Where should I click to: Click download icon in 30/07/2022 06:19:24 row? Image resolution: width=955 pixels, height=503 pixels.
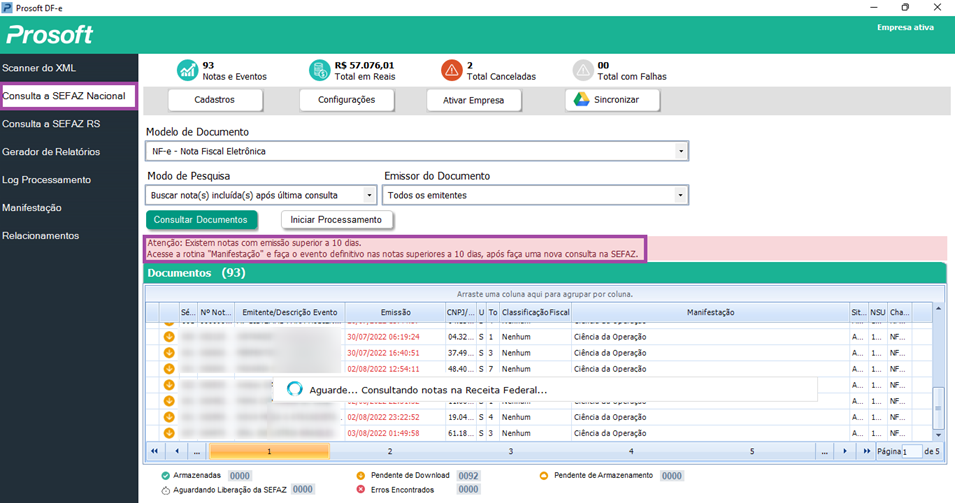pyautogui.click(x=169, y=336)
